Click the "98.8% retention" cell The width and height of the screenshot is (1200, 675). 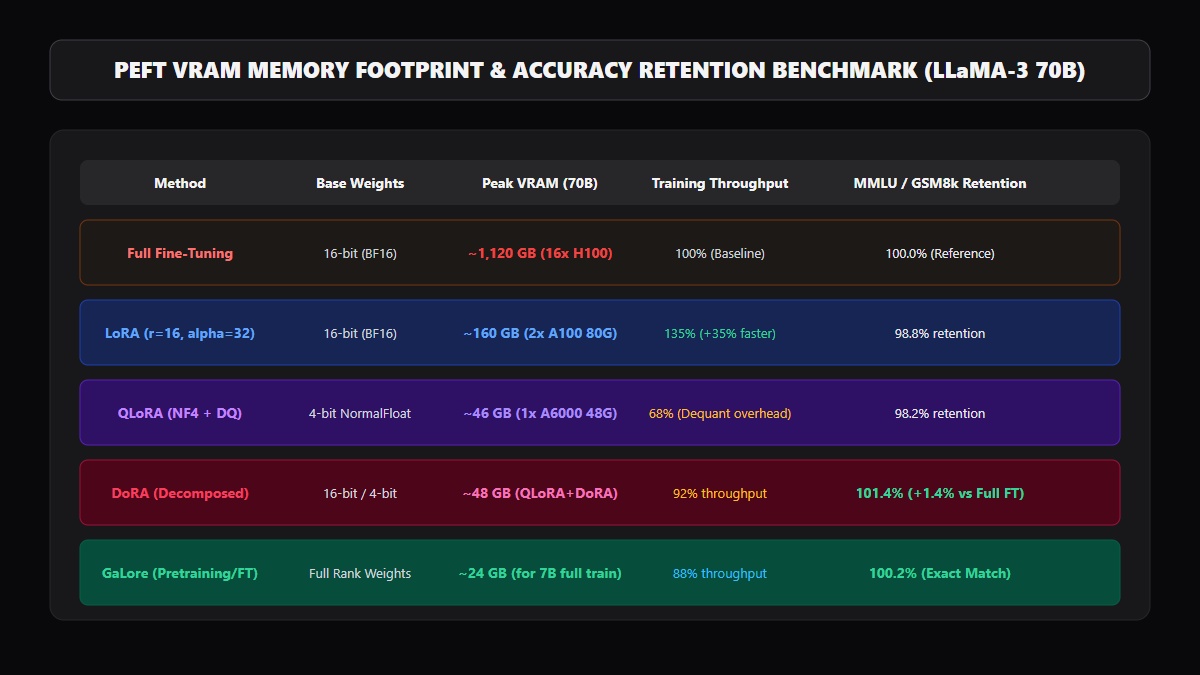[x=940, y=334]
